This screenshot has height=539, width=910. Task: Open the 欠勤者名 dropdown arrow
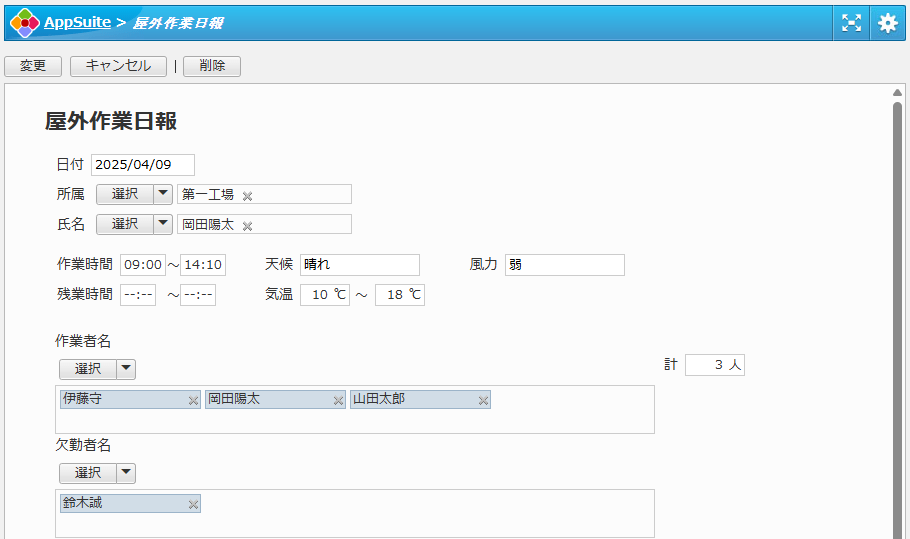[x=126, y=473]
